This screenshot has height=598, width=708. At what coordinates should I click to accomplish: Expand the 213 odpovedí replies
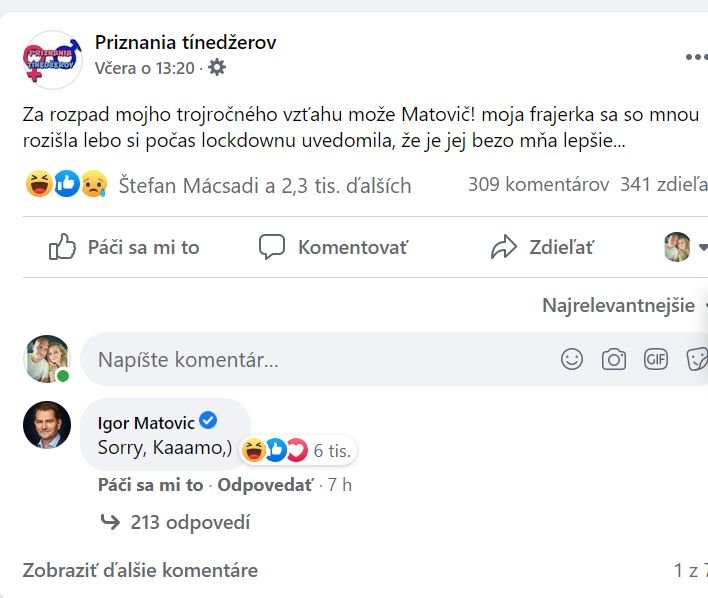(190, 522)
